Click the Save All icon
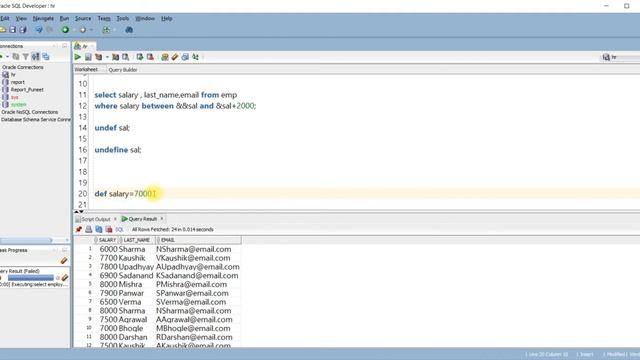Screen dimensions: 640x360 [23, 30]
